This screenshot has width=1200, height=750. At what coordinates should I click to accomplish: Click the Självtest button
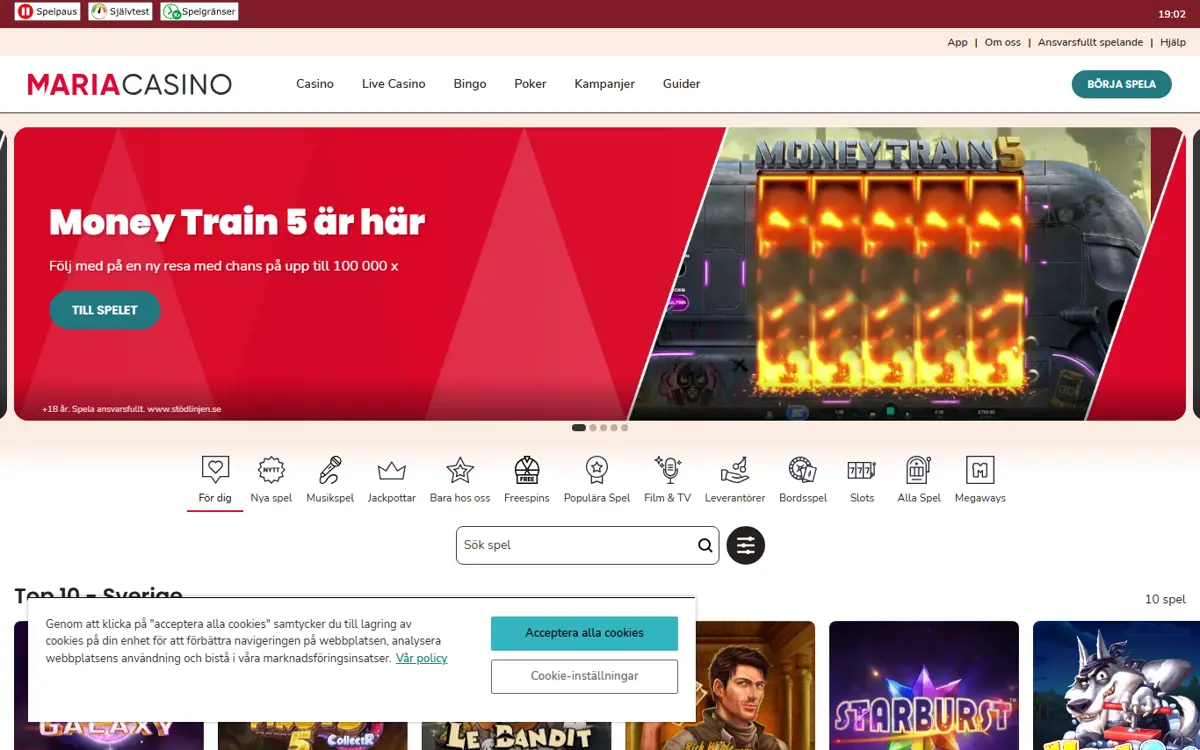point(120,12)
